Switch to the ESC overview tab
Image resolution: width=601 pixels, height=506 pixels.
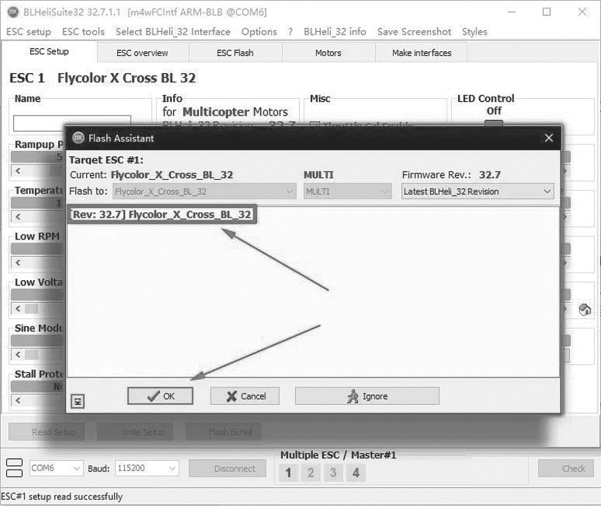pyautogui.click(x=142, y=53)
